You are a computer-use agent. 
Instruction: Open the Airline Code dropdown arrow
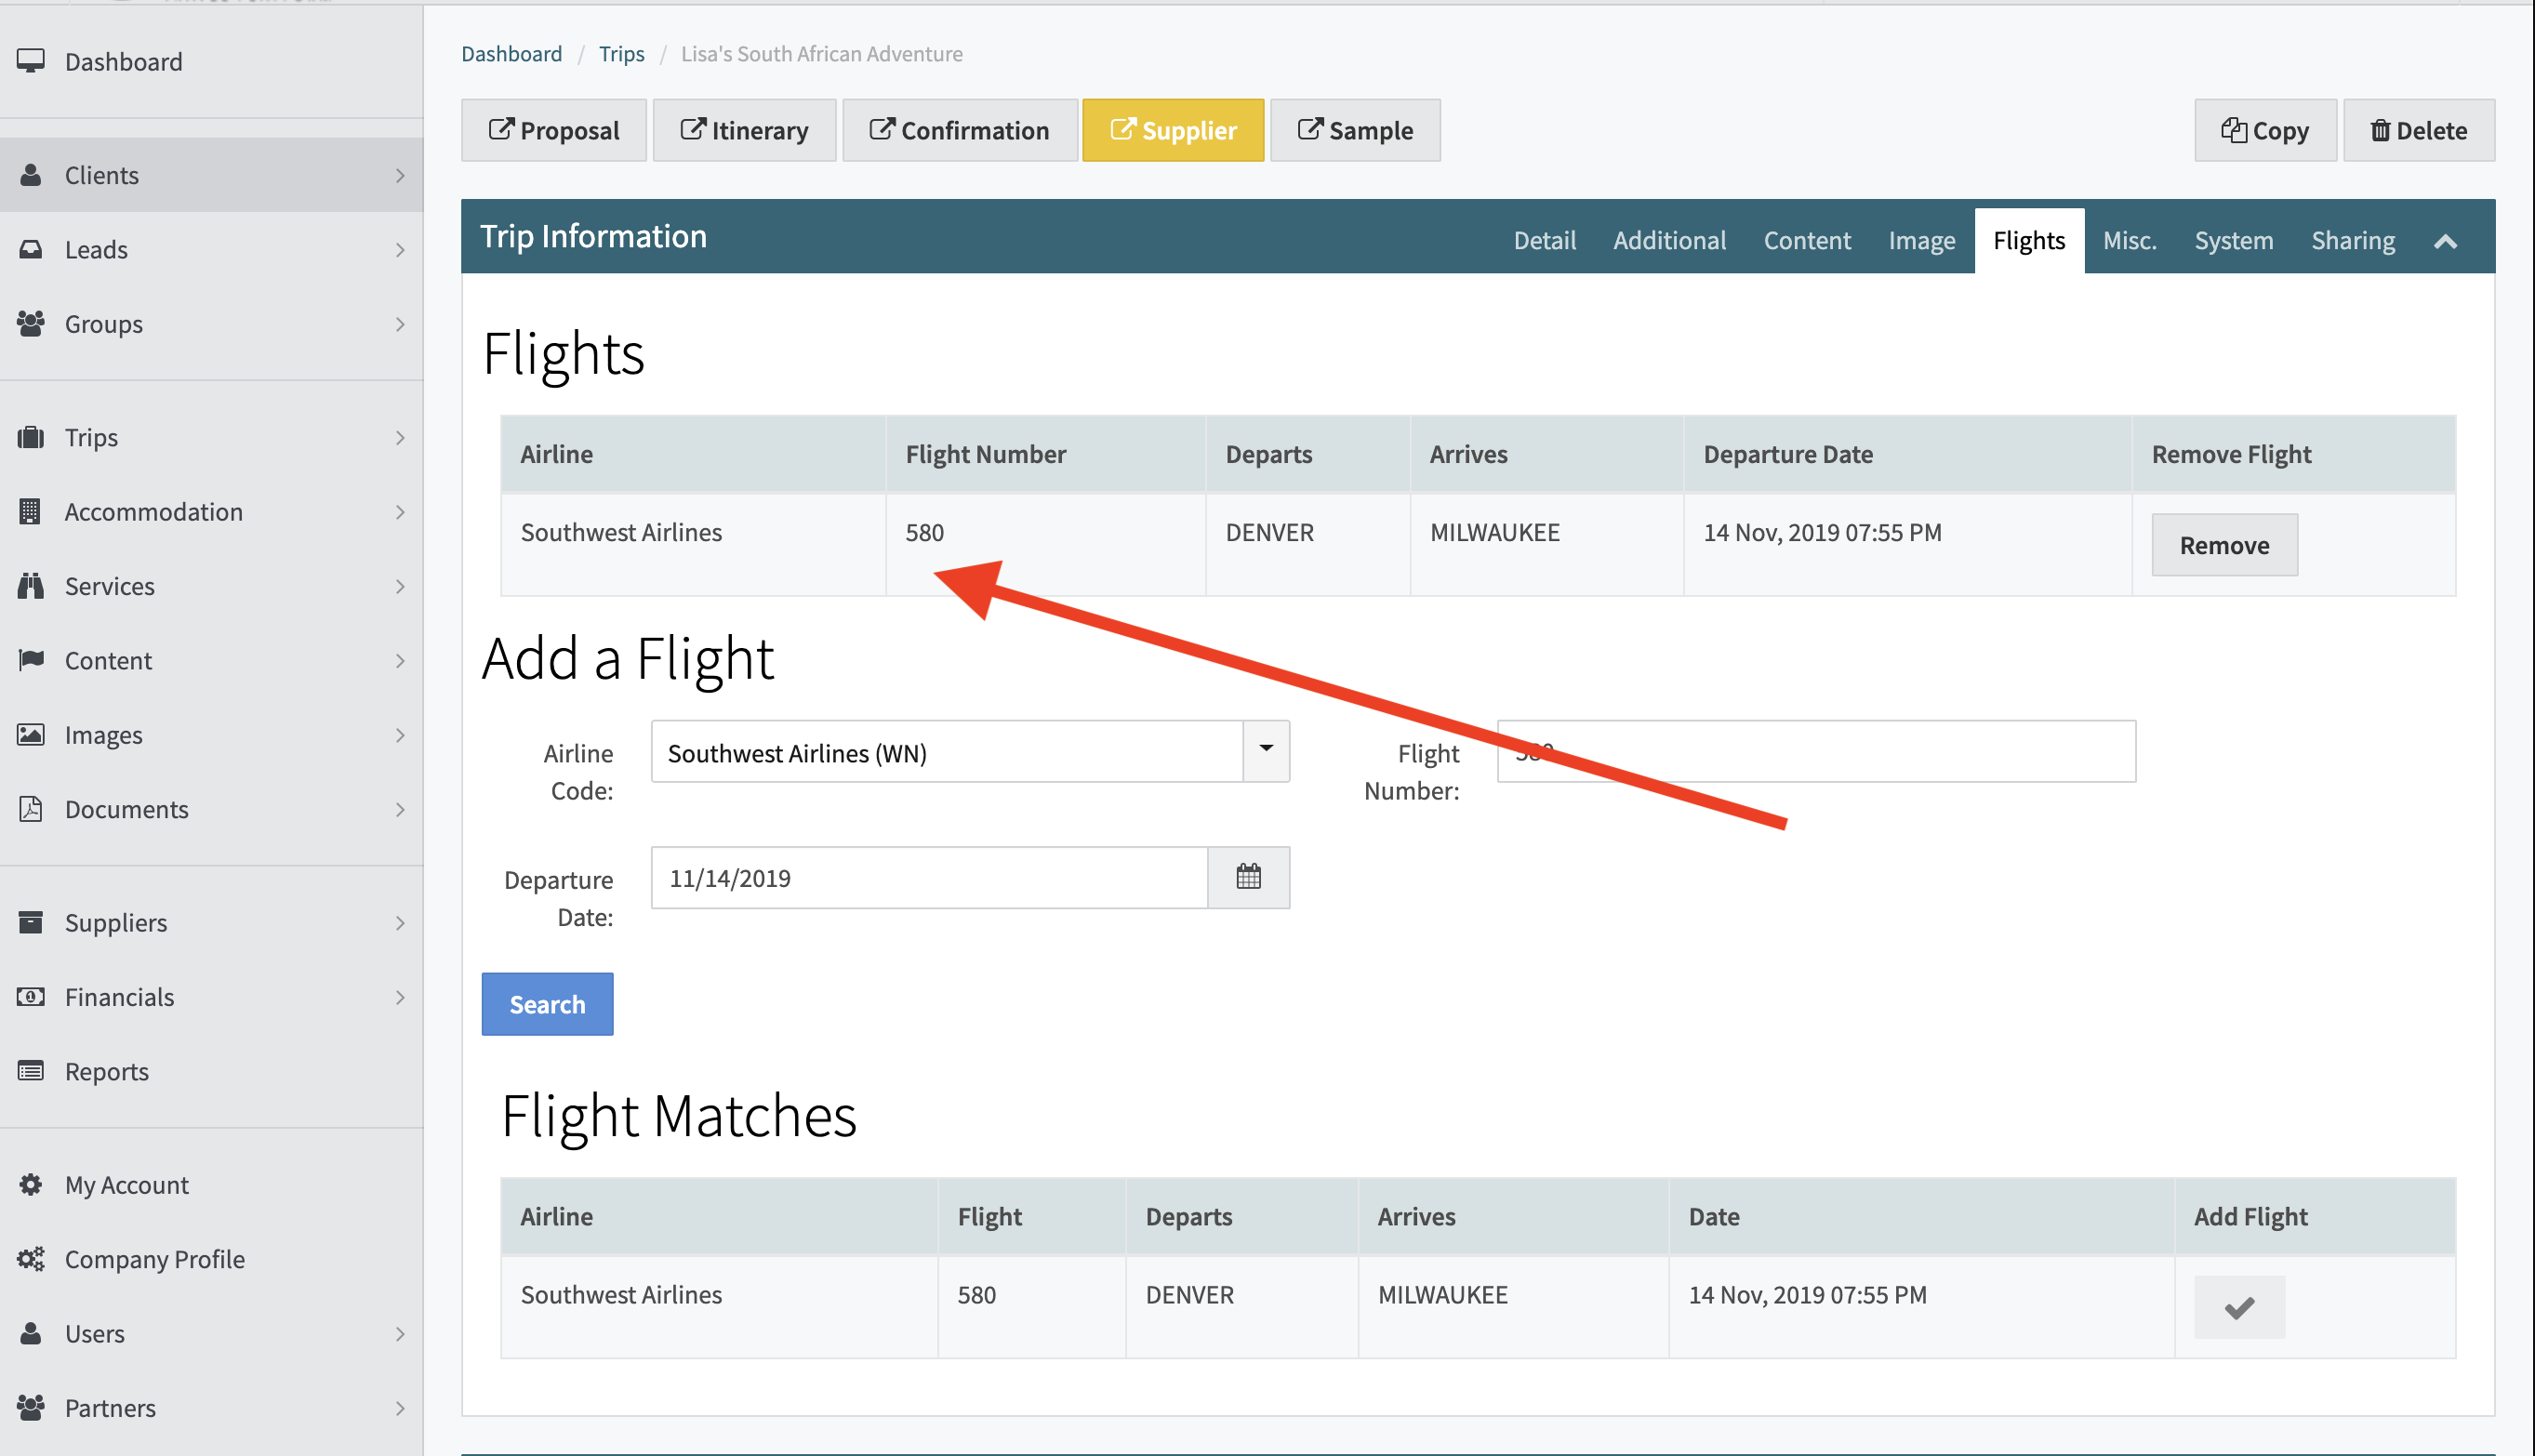pyautogui.click(x=1266, y=750)
